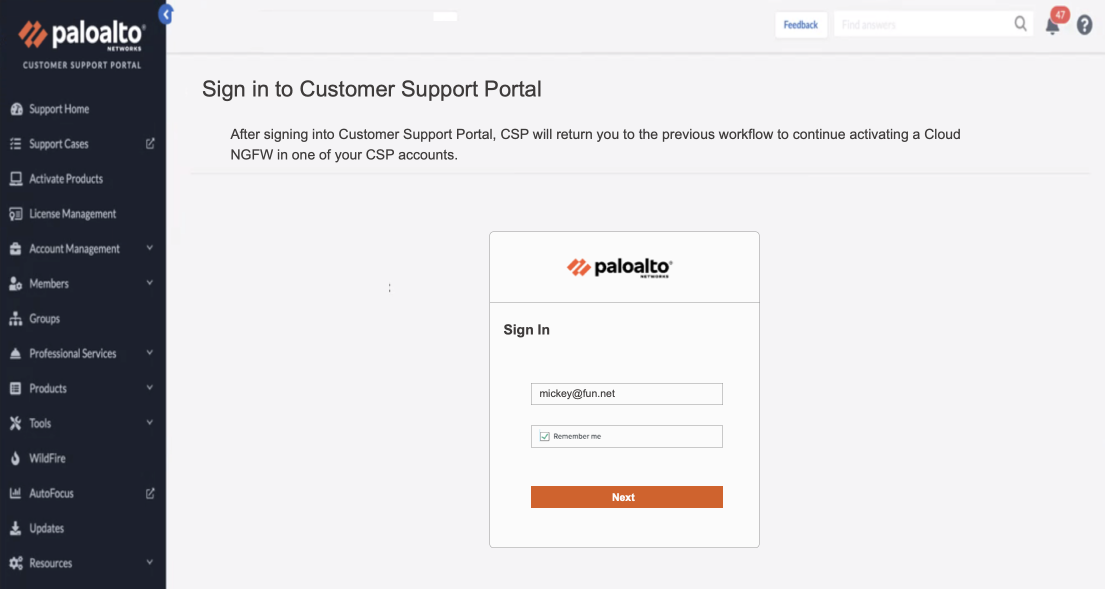The height and width of the screenshot is (589, 1105).
Task: Open Support Cases external link icon
Action: (150, 144)
